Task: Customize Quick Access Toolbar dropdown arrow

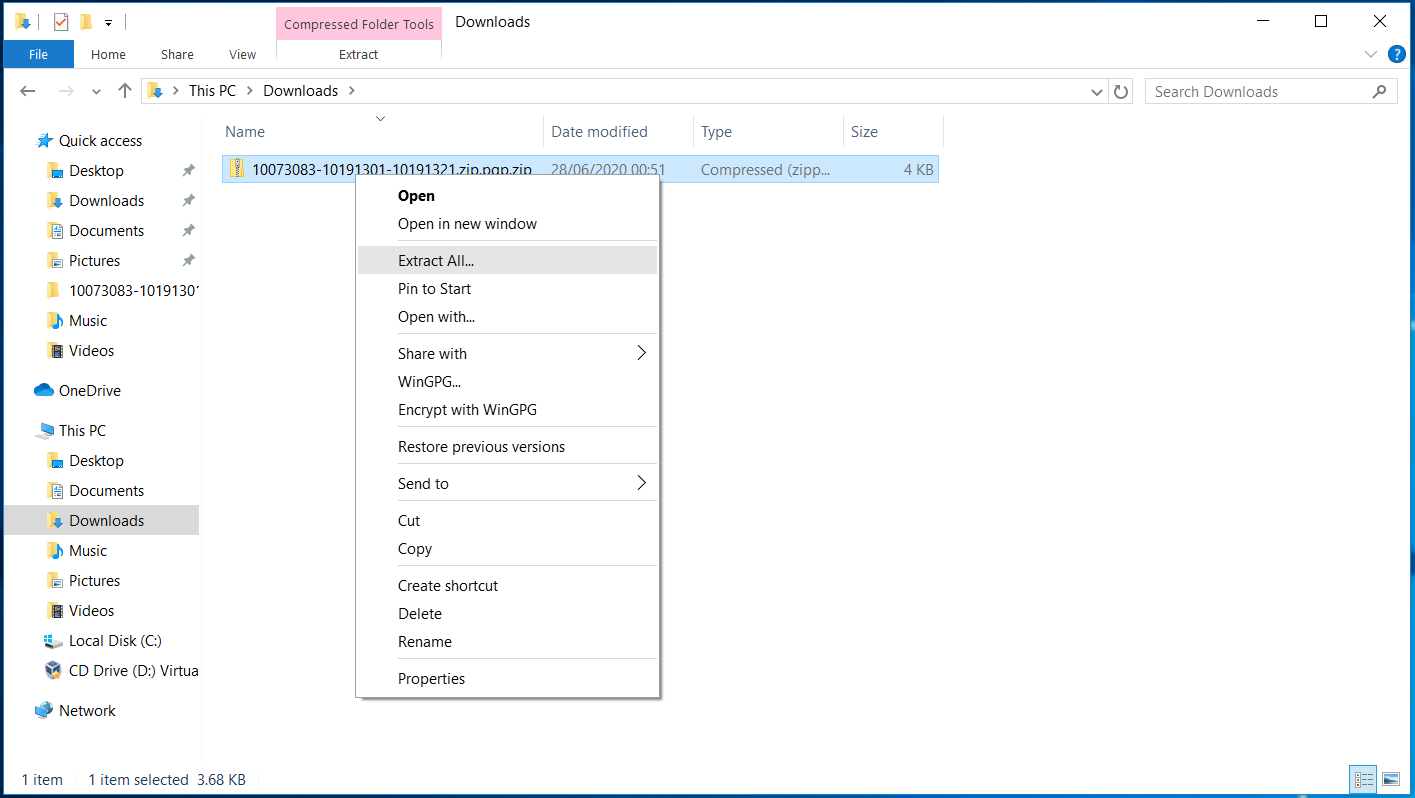Action: [x=108, y=22]
